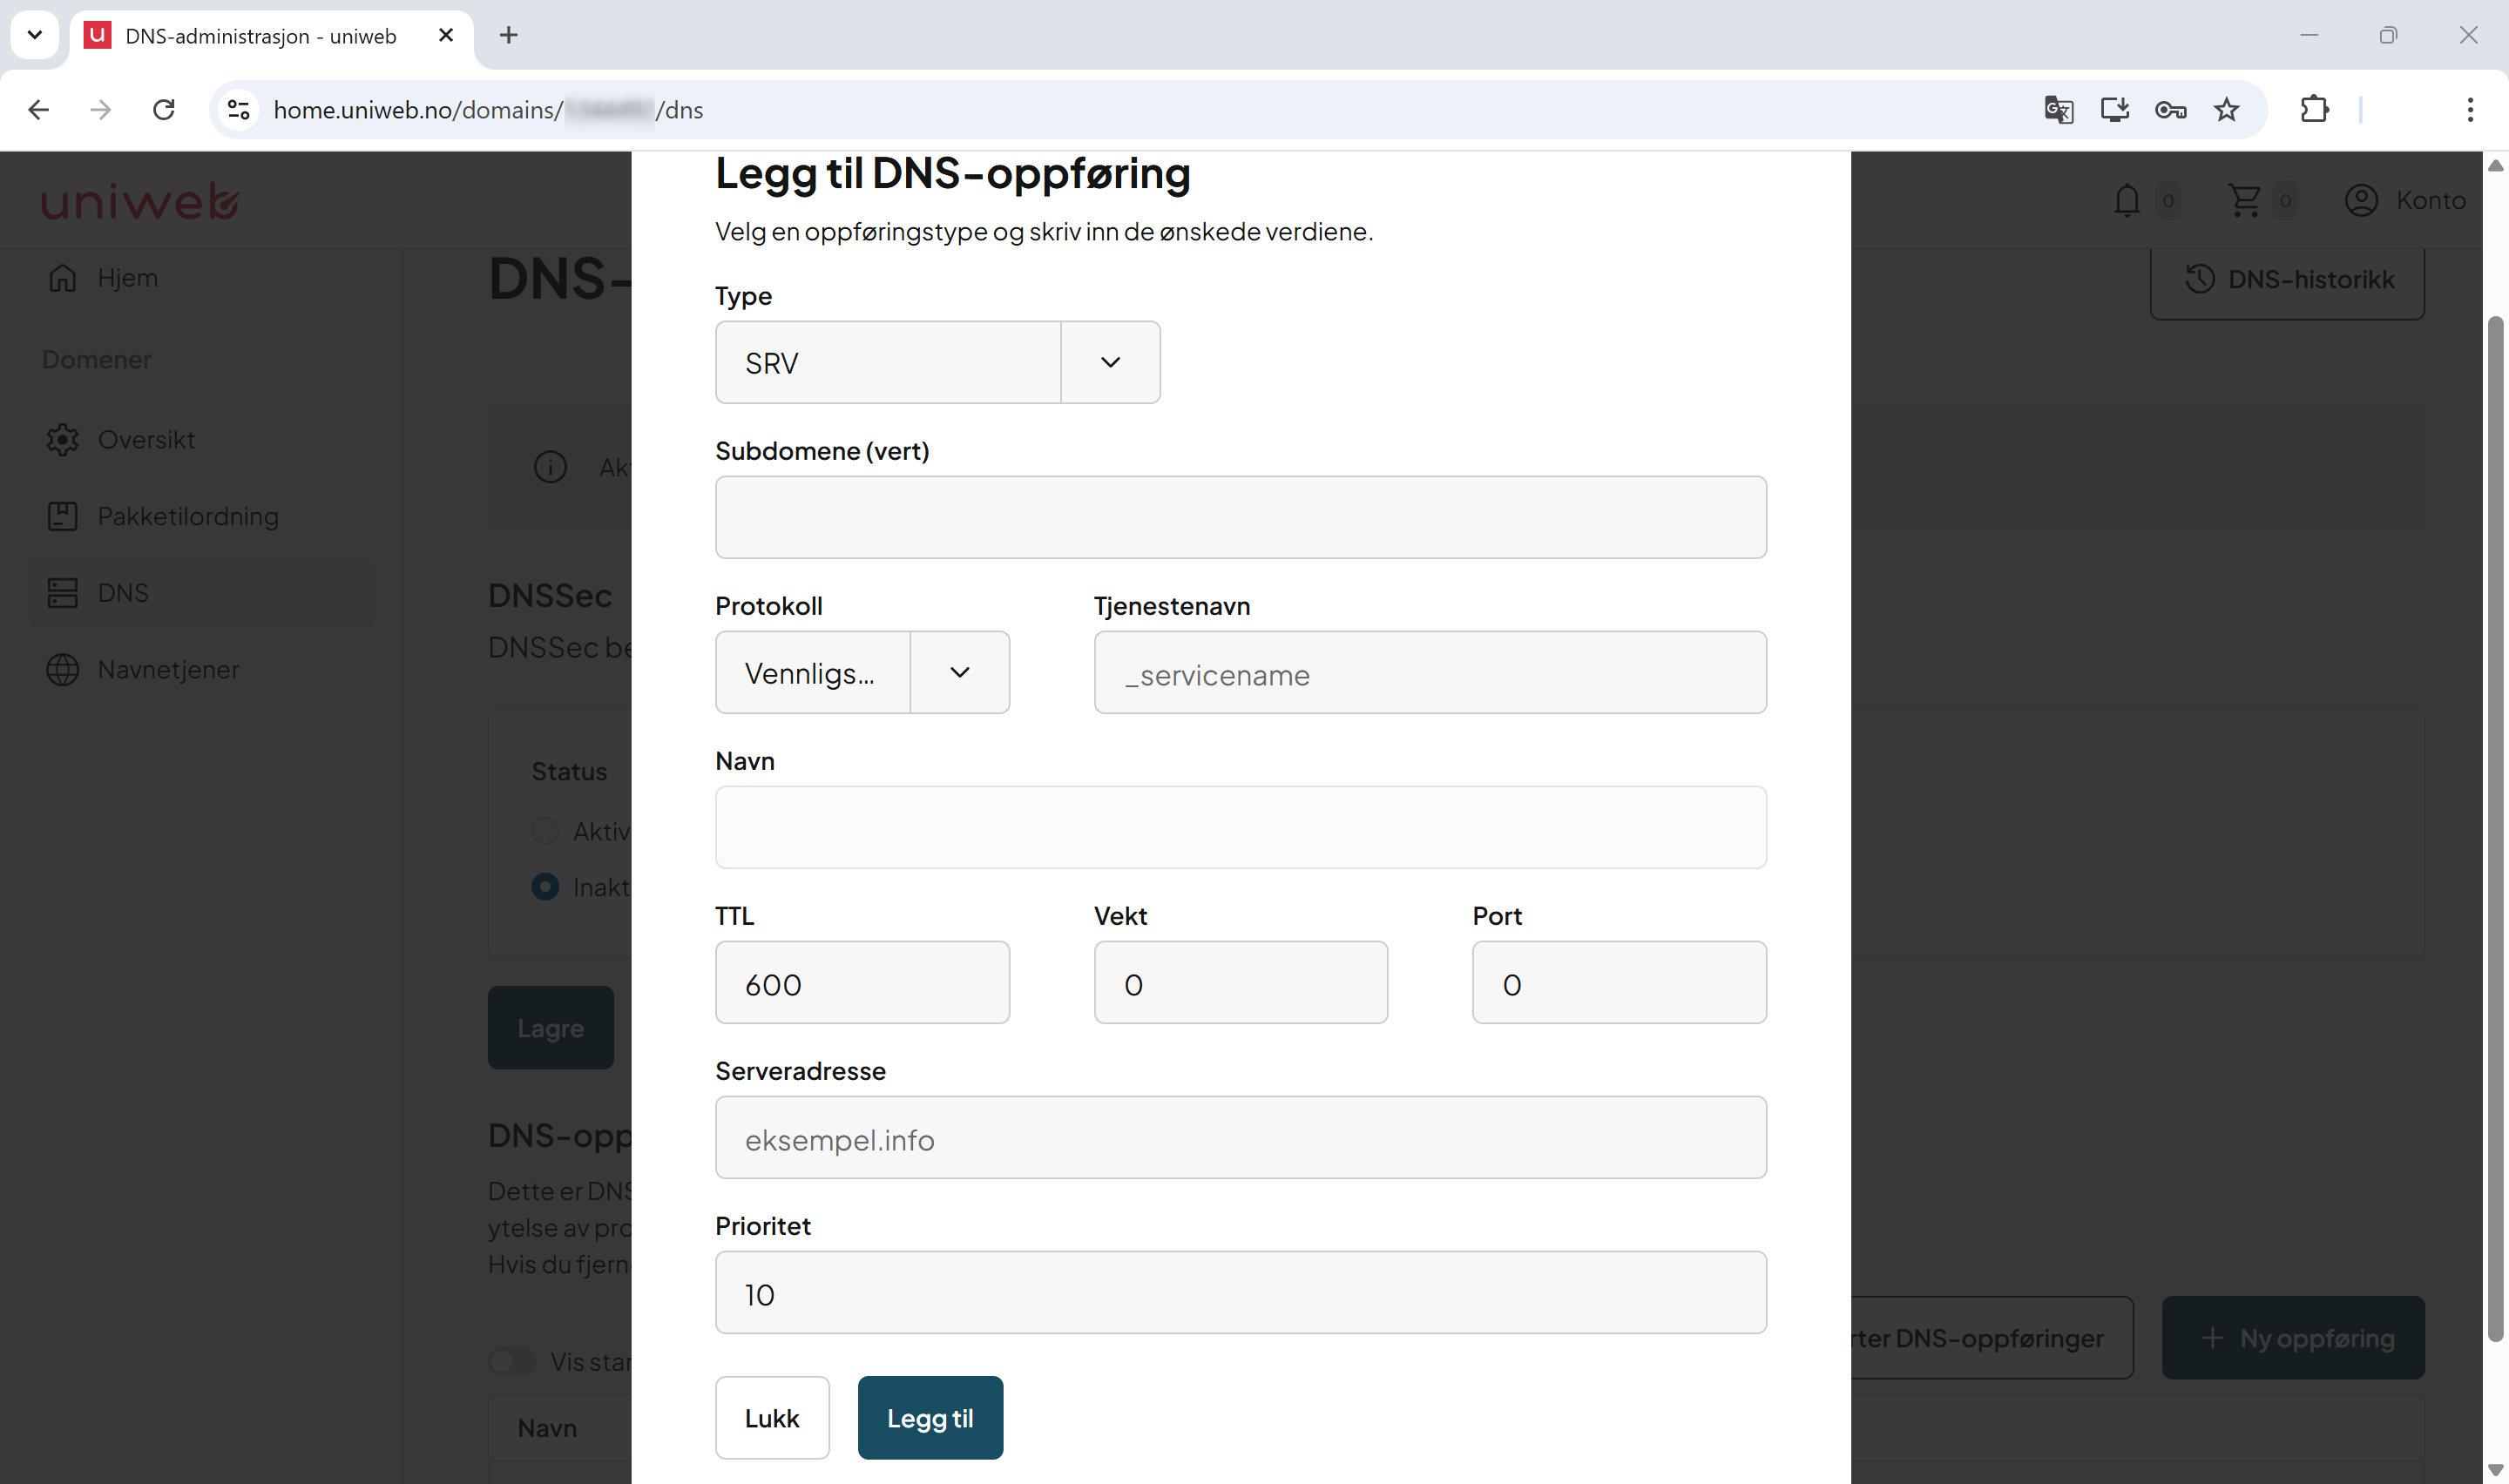Open the tab search dropdown arrow
Viewport: 2509px width, 1484px height.
pos(34,35)
